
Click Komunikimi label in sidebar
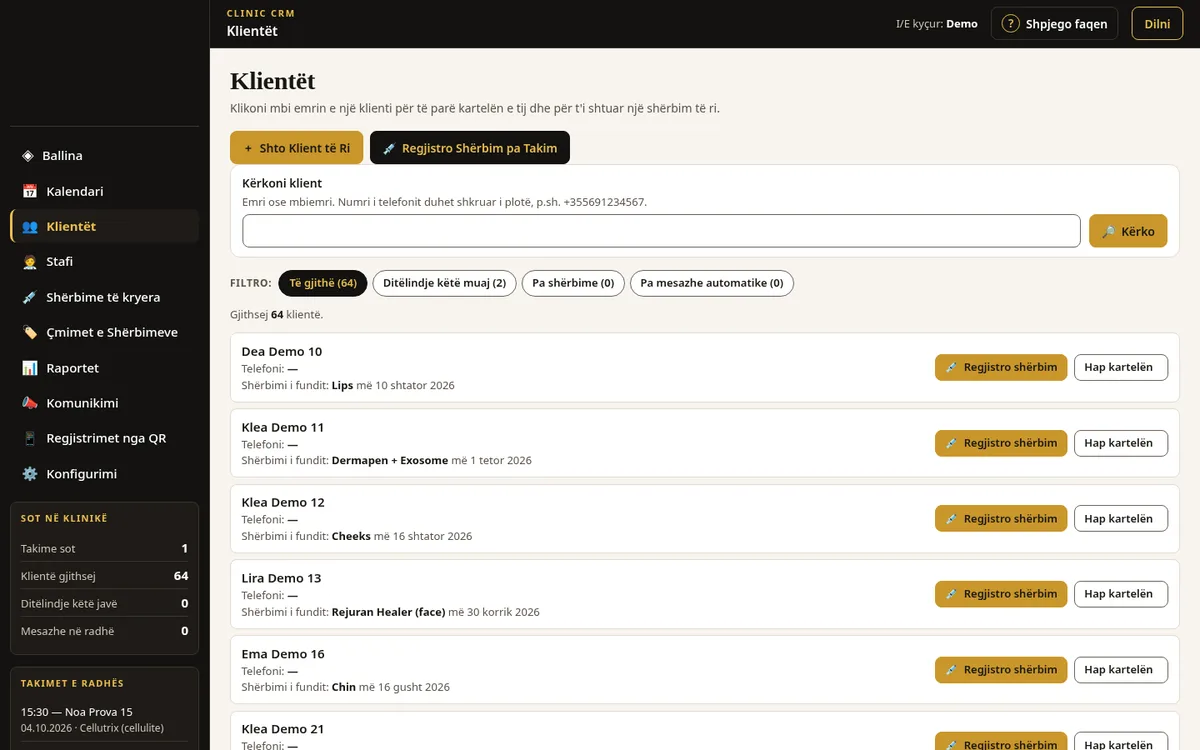pos(82,403)
